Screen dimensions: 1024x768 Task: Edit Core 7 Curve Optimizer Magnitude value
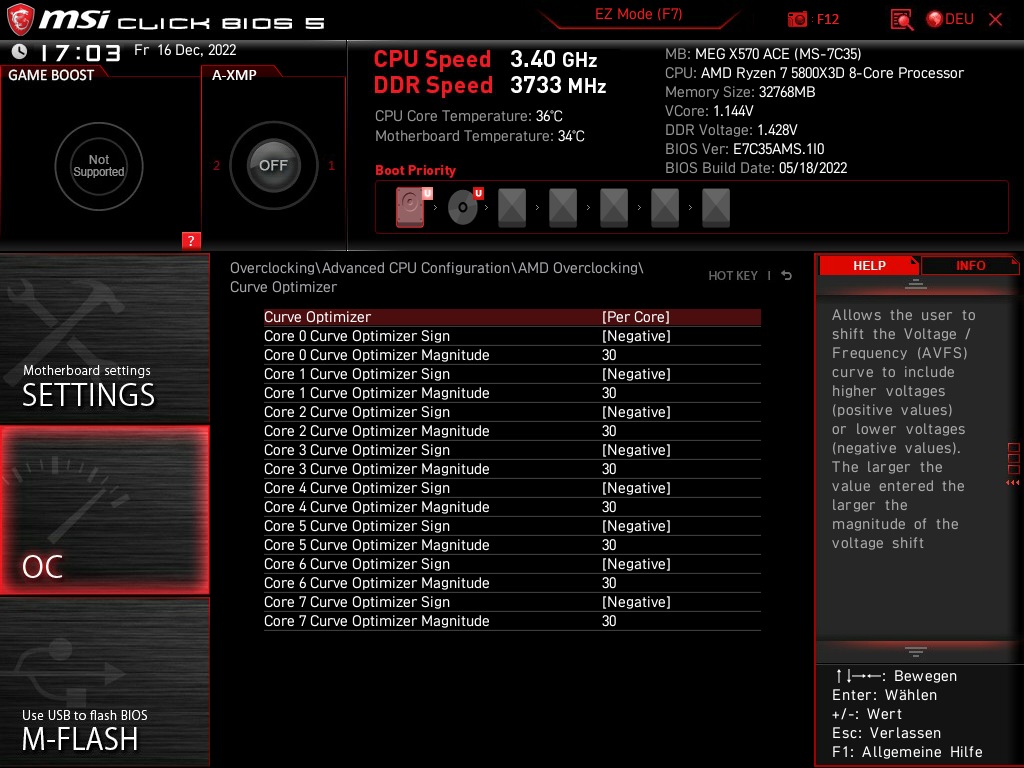point(609,620)
